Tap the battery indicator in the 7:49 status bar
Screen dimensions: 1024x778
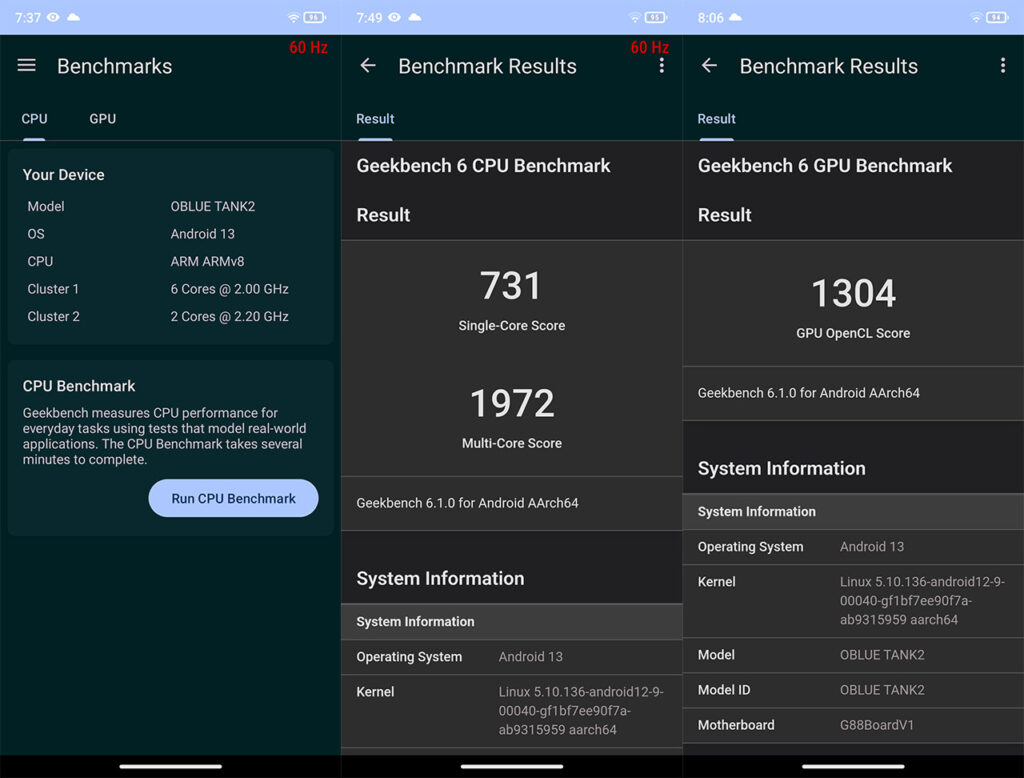point(656,18)
